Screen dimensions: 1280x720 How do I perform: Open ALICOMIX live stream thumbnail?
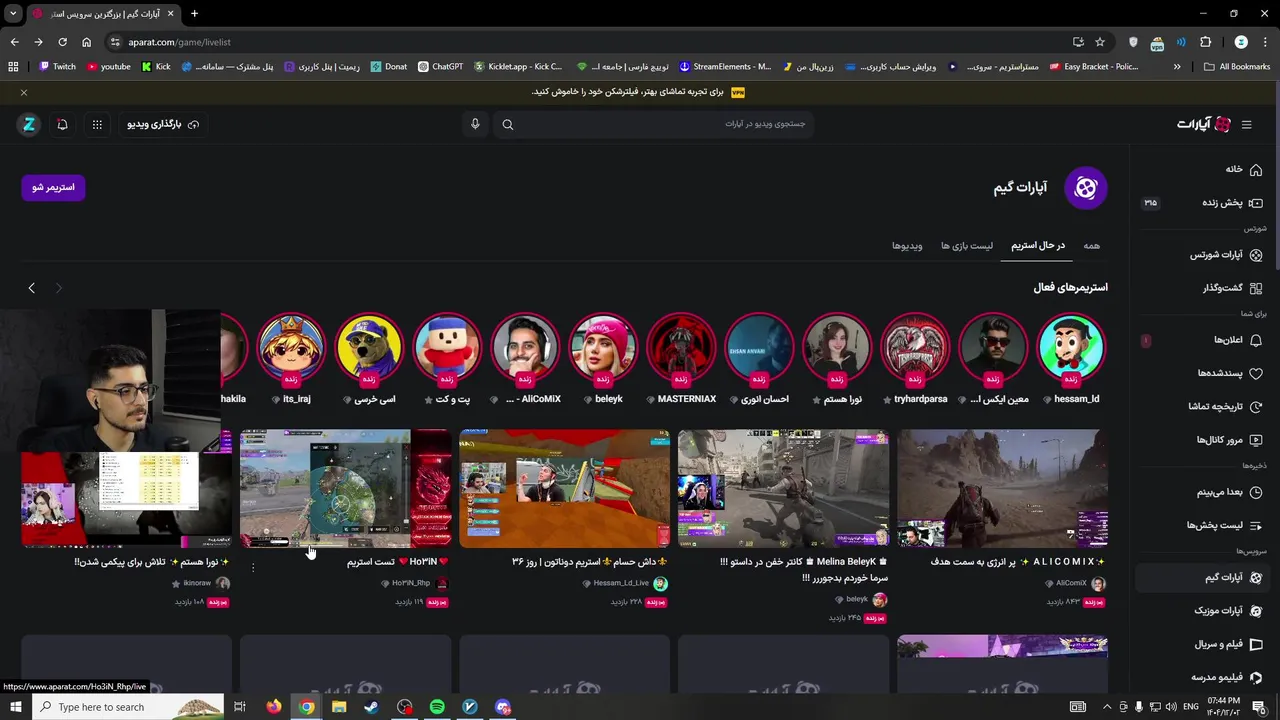(1002, 489)
